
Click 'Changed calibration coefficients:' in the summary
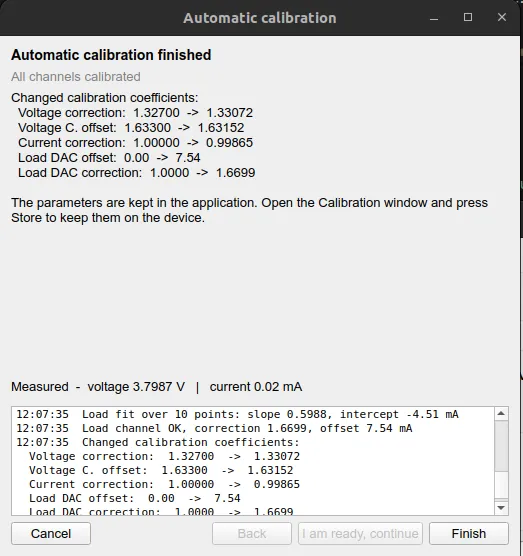tap(105, 98)
